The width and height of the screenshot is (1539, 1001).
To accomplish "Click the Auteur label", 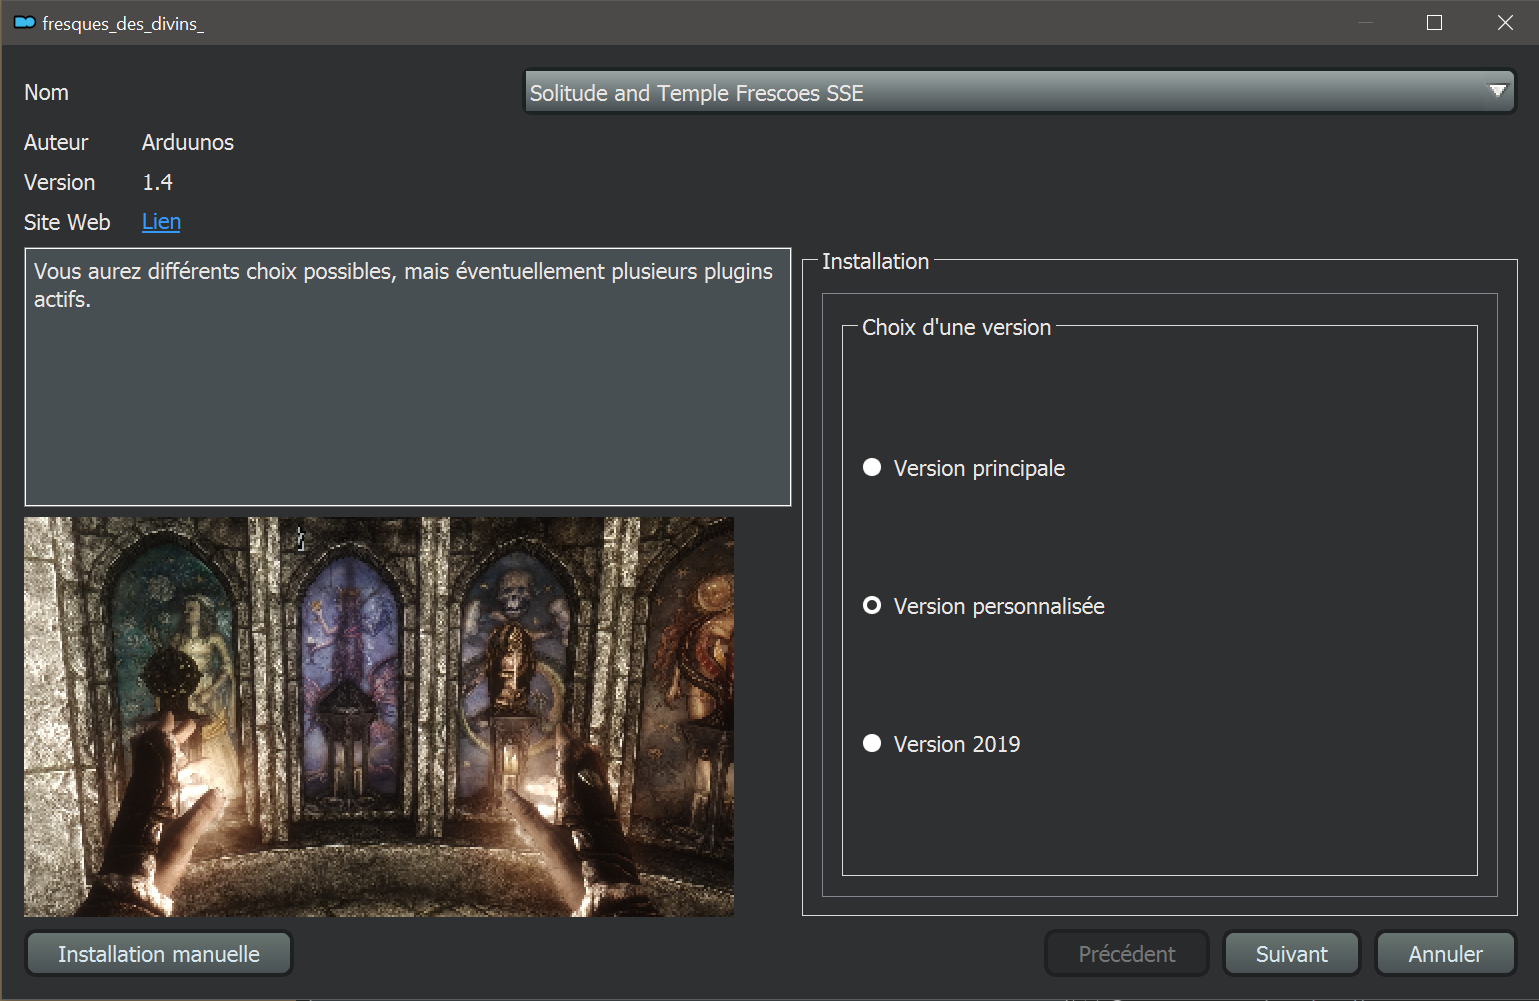I will coord(56,143).
